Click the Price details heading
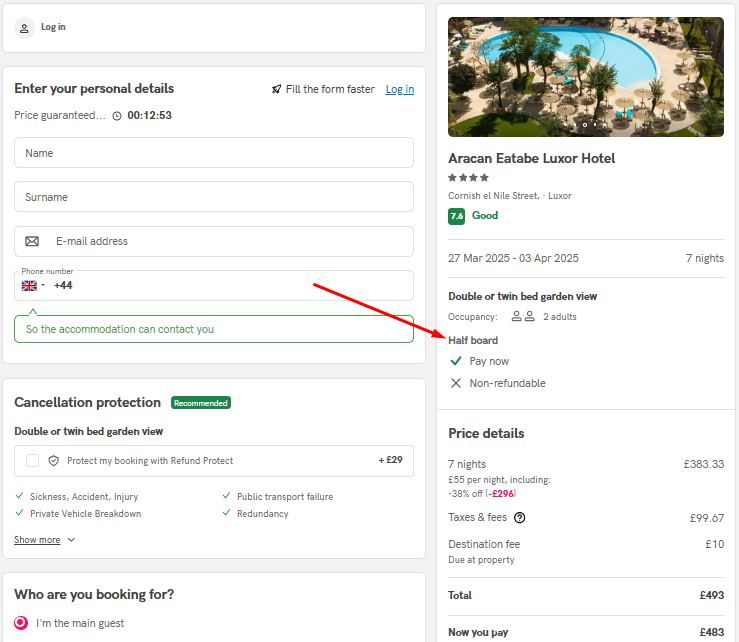 pyautogui.click(x=486, y=434)
